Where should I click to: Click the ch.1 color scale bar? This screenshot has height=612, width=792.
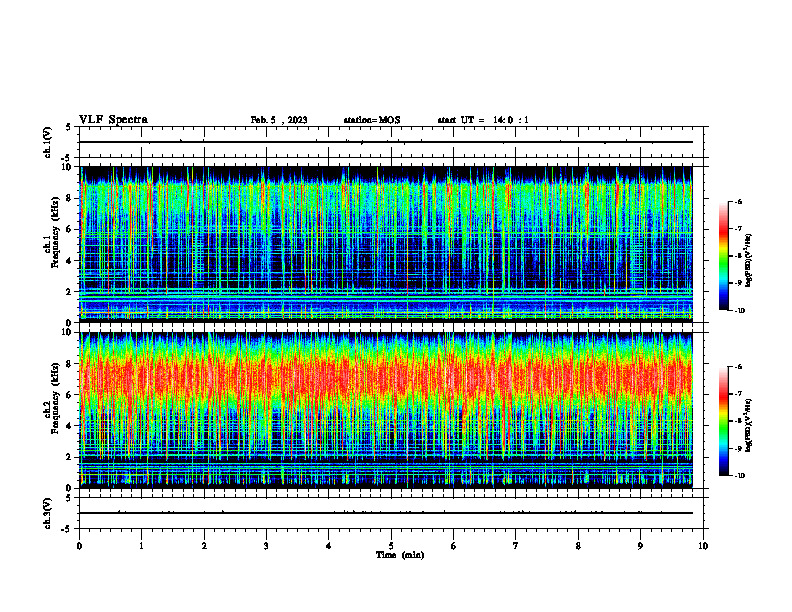pyautogui.click(x=723, y=256)
